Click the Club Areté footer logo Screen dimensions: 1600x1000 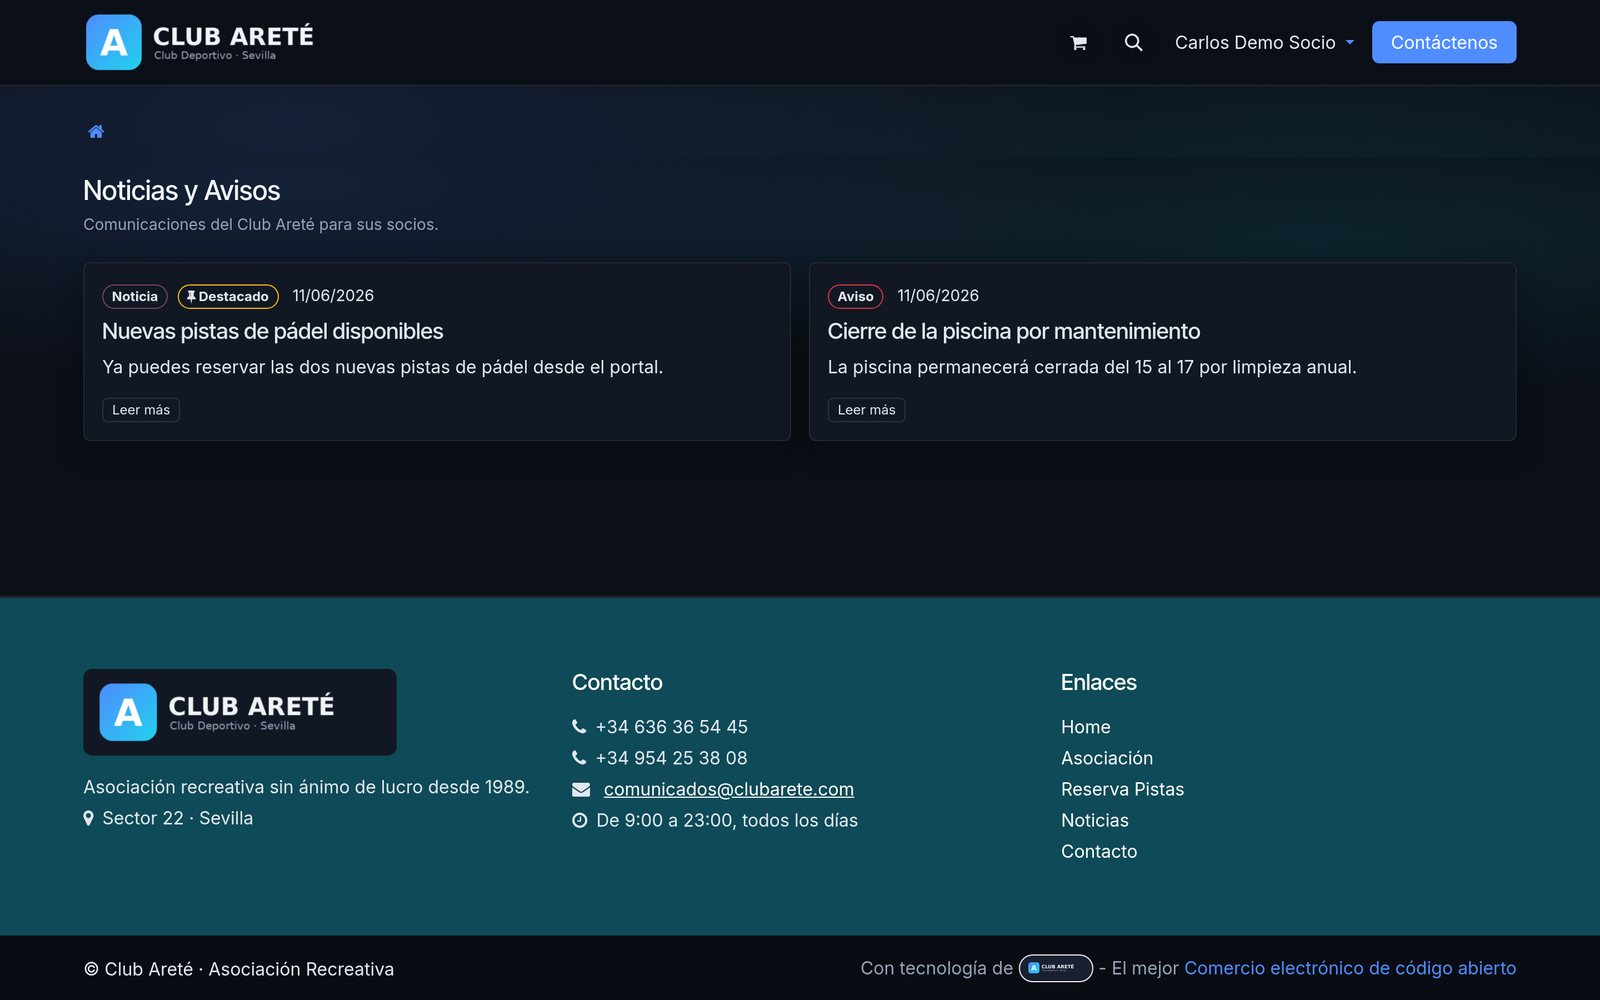240,712
